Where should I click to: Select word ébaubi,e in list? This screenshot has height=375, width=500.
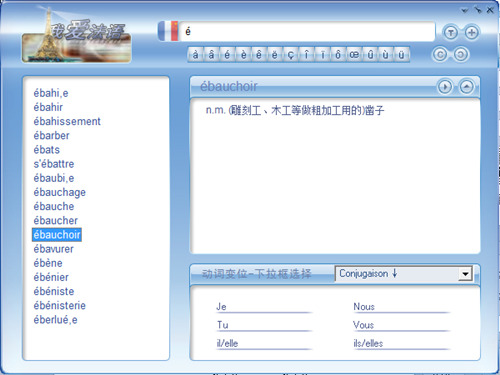54,178
